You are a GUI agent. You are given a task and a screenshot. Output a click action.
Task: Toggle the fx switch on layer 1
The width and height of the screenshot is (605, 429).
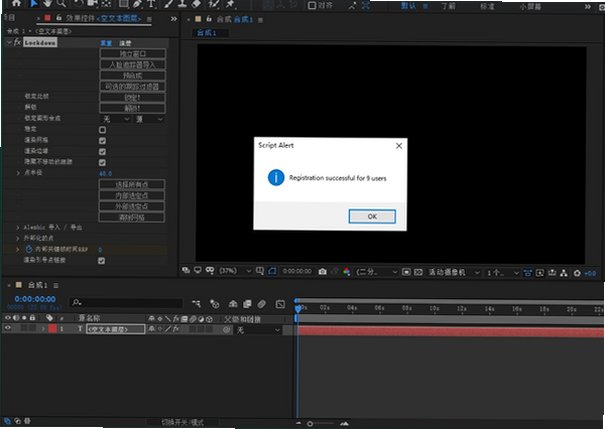[x=176, y=329]
